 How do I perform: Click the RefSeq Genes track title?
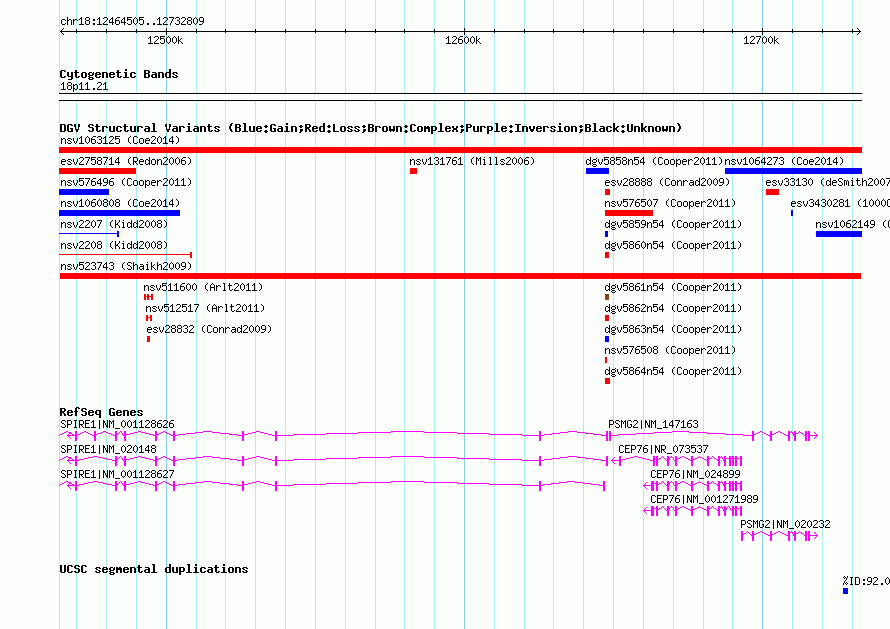[x=101, y=412]
